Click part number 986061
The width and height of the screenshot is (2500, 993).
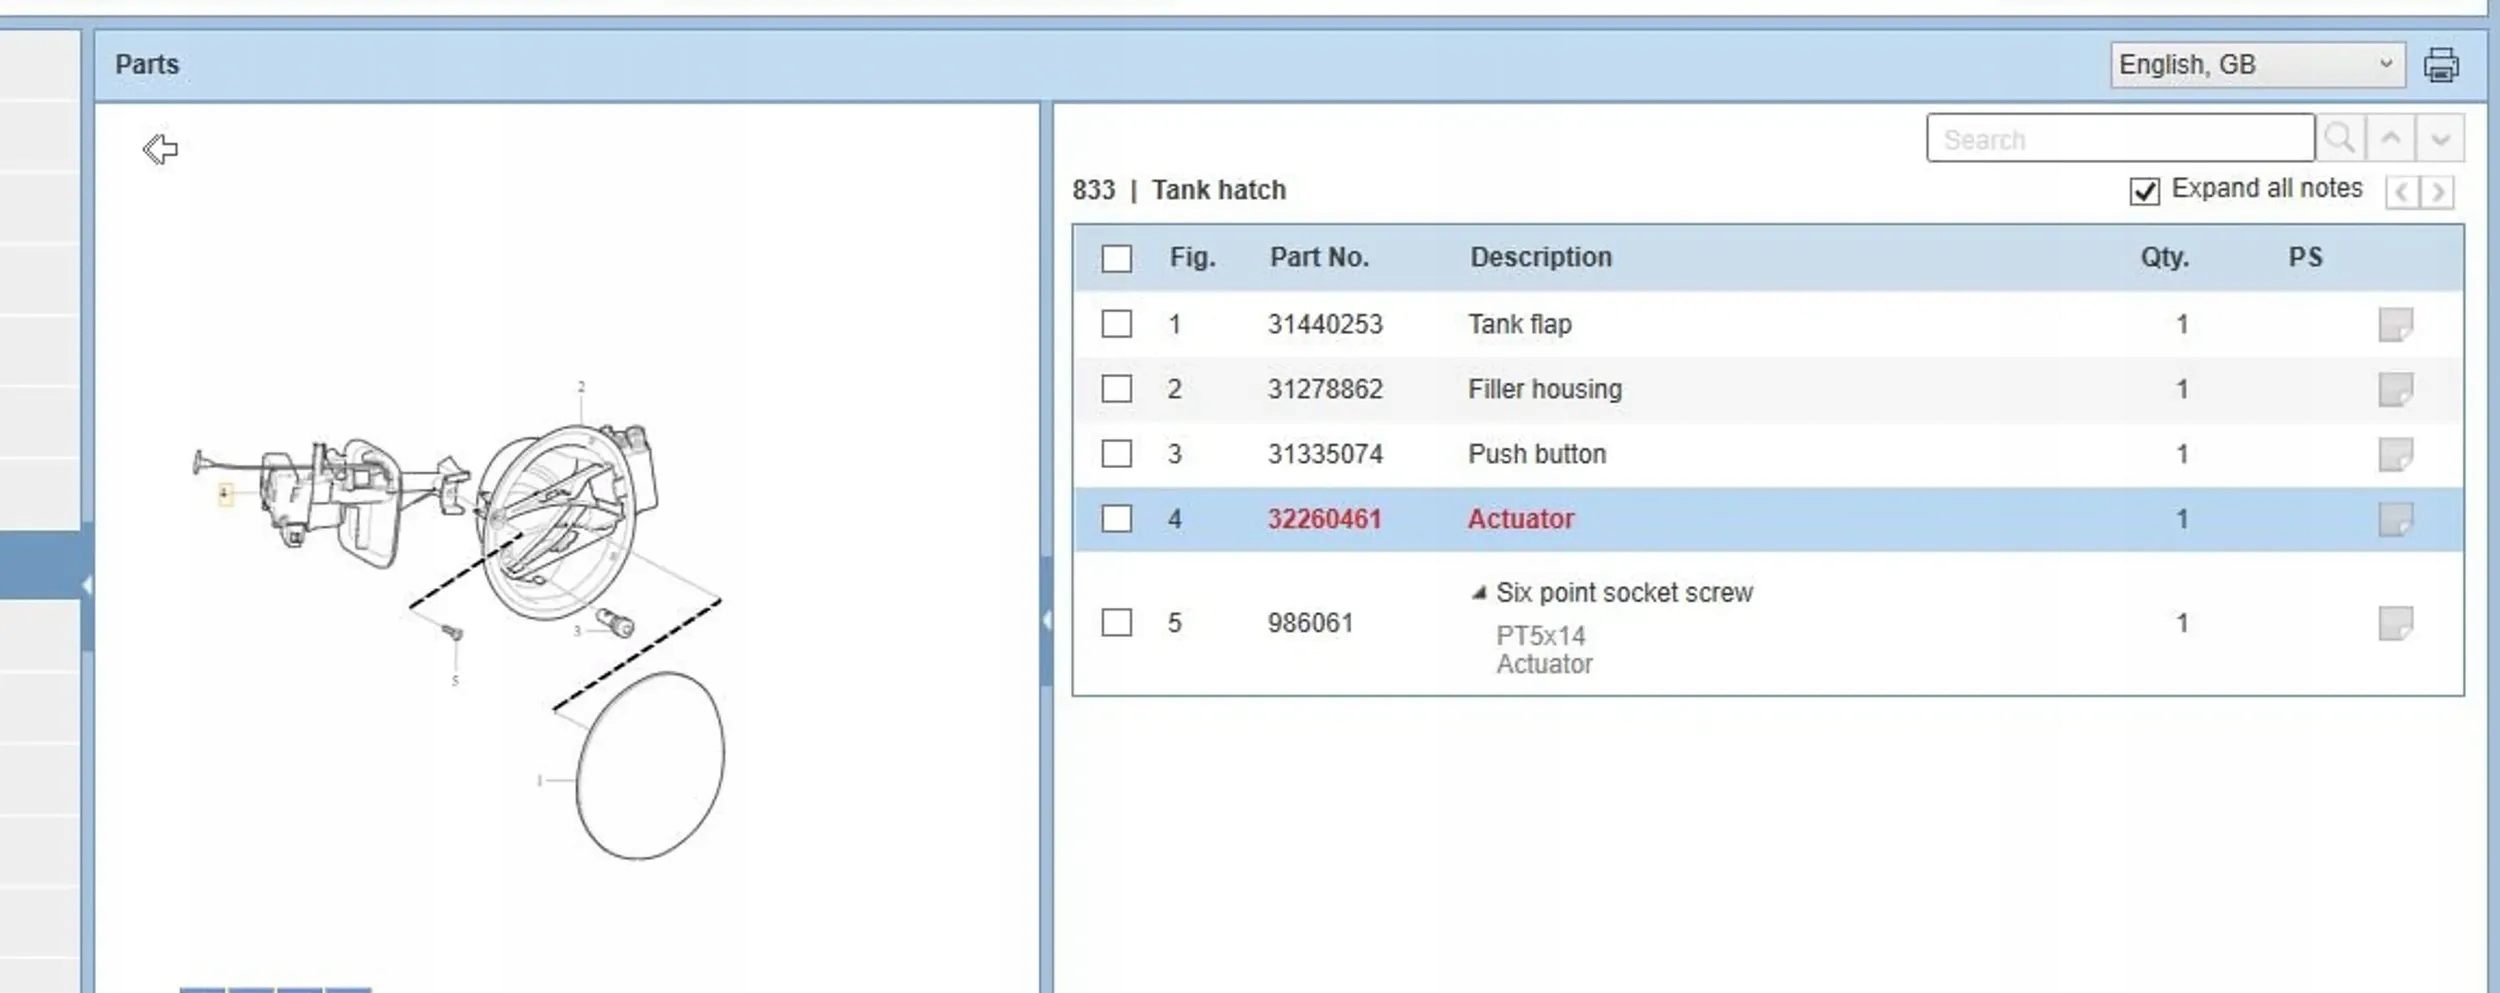(x=1310, y=623)
